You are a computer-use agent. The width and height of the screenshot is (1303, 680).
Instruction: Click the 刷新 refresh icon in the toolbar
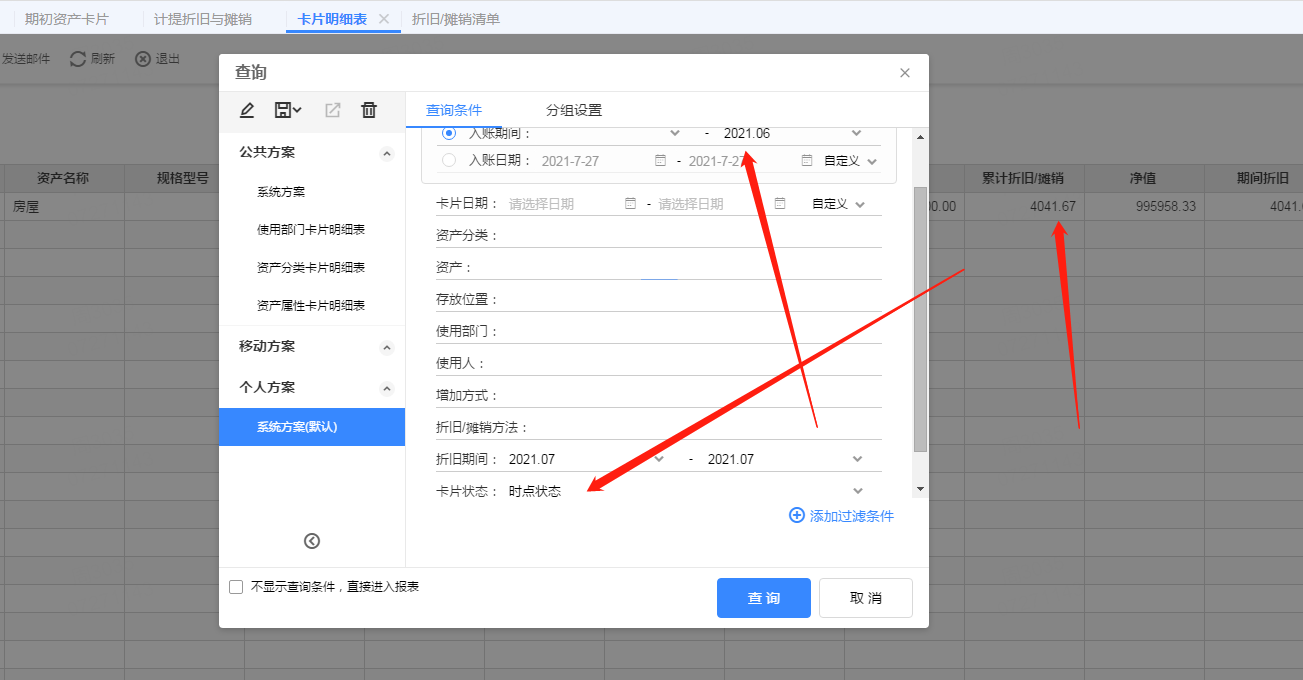pyautogui.click(x=78, y=59)
